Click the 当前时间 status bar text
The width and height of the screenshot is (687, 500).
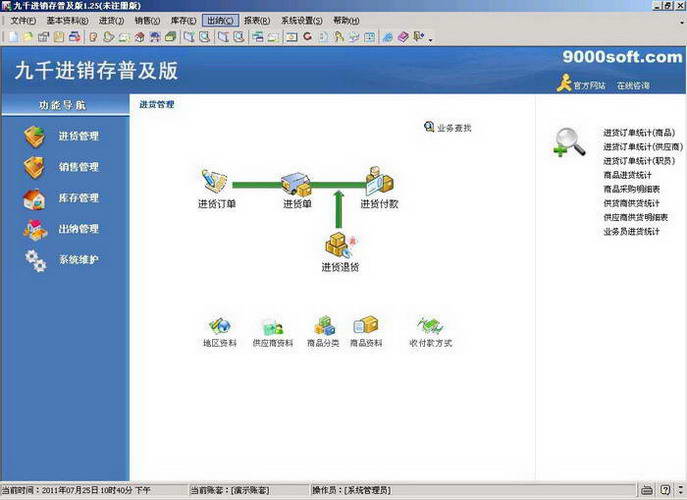(x=76, y=490)
